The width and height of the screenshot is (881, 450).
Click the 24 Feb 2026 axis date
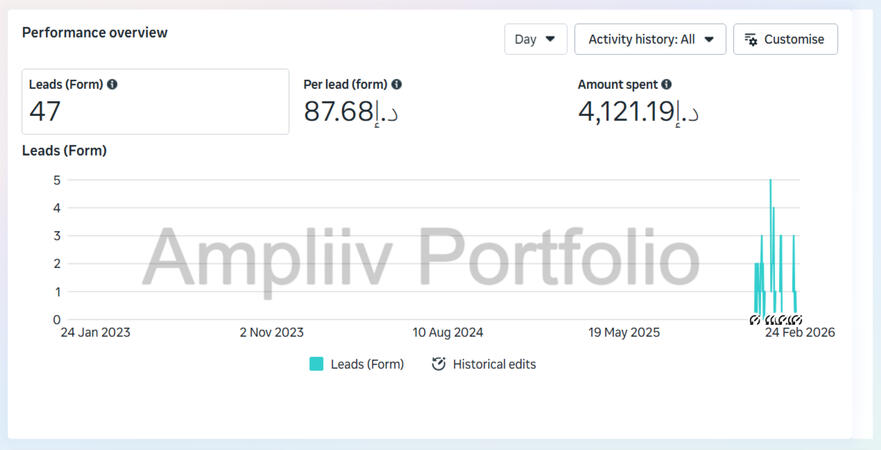click(800, 333)
